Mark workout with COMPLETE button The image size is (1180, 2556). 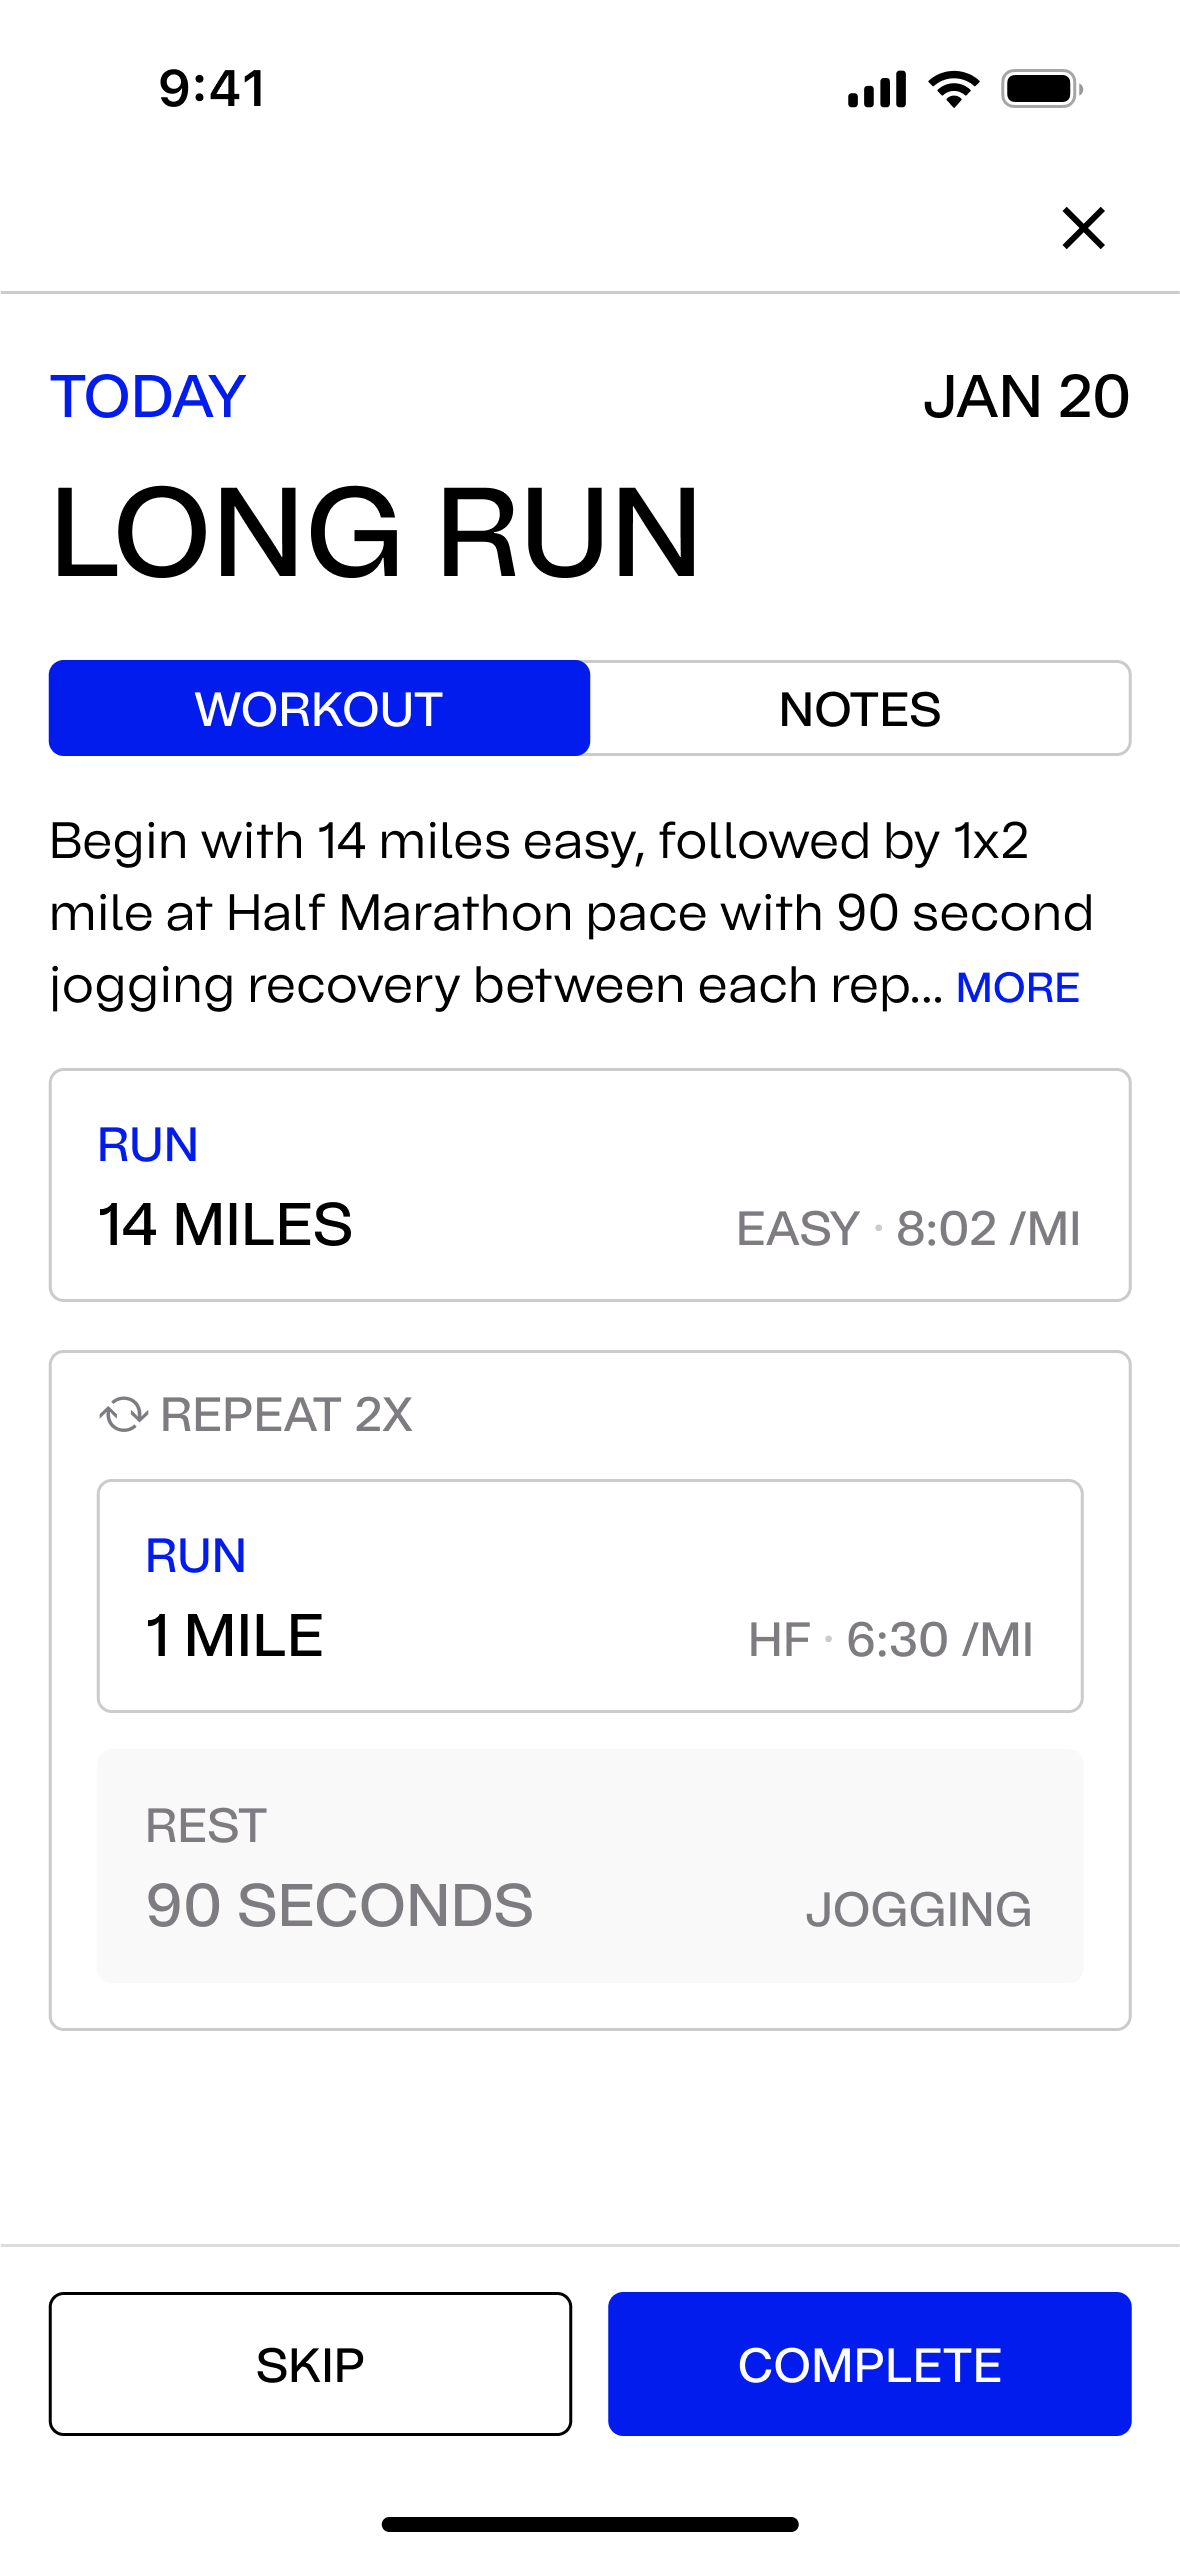(869, 2364)
